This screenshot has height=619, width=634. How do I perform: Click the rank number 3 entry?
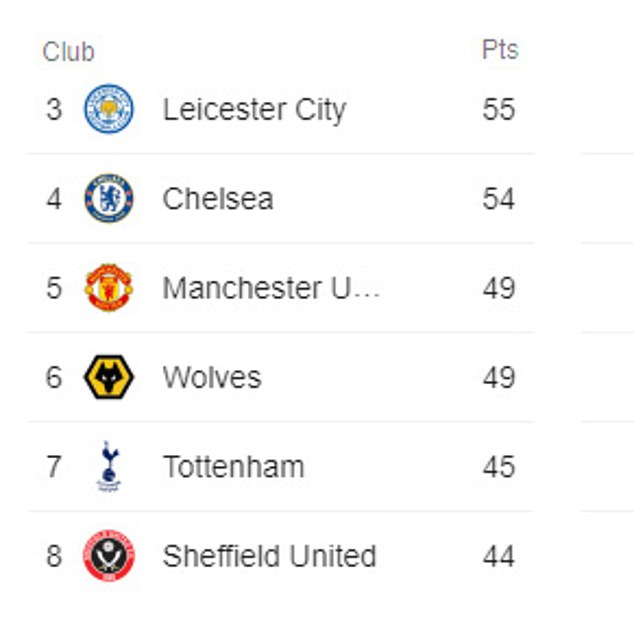coord(54,109)
